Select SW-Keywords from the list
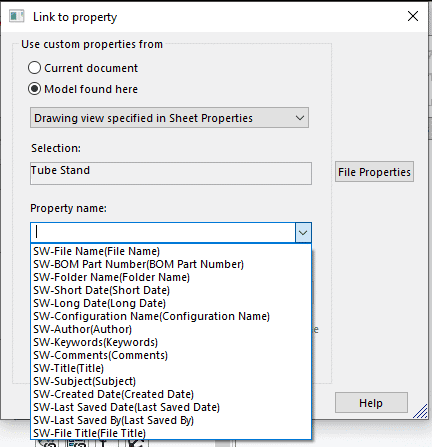The width and height of the screenshot is (432, 447). (x=171, y=342)
